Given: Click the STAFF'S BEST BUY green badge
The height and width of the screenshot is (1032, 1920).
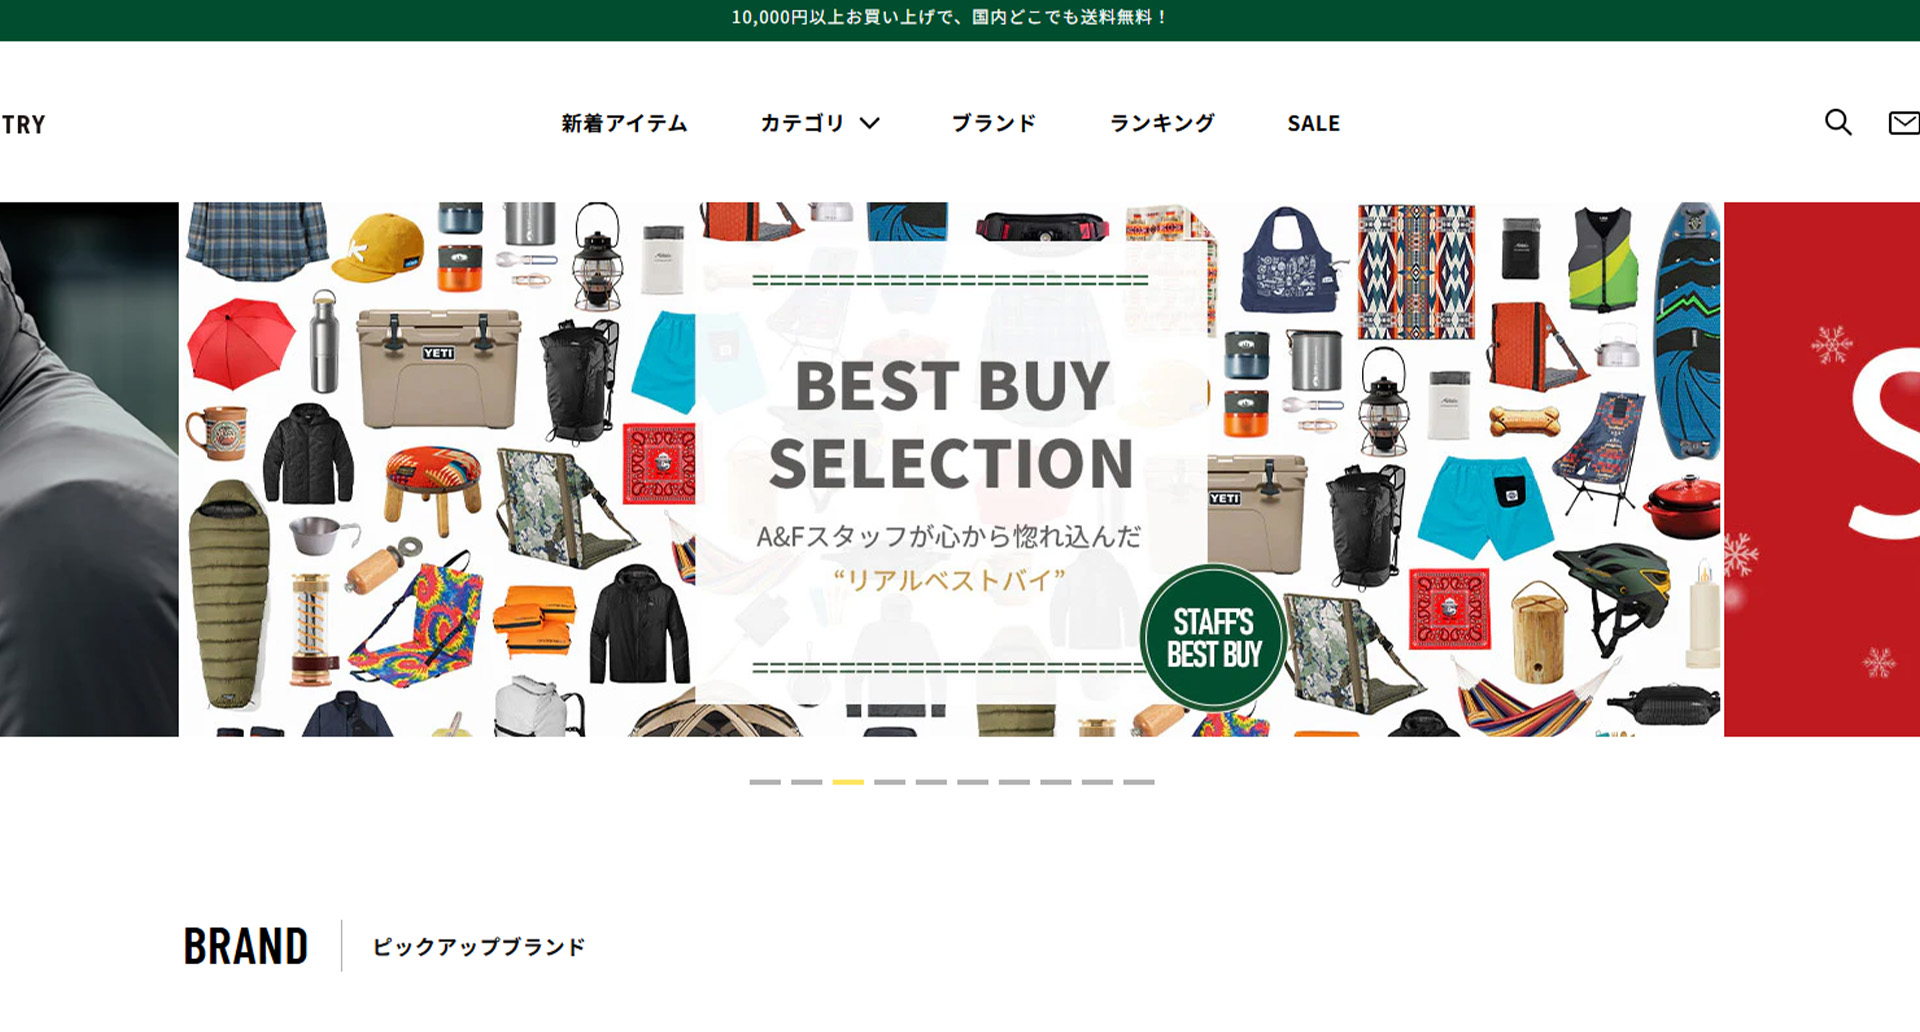Looking at the screenshot, I should [x=1213, y=637].
